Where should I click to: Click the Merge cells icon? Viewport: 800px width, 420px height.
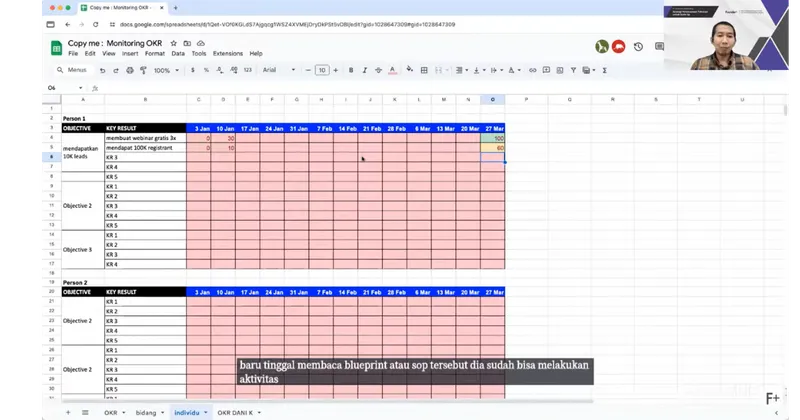tap(438, 70)
